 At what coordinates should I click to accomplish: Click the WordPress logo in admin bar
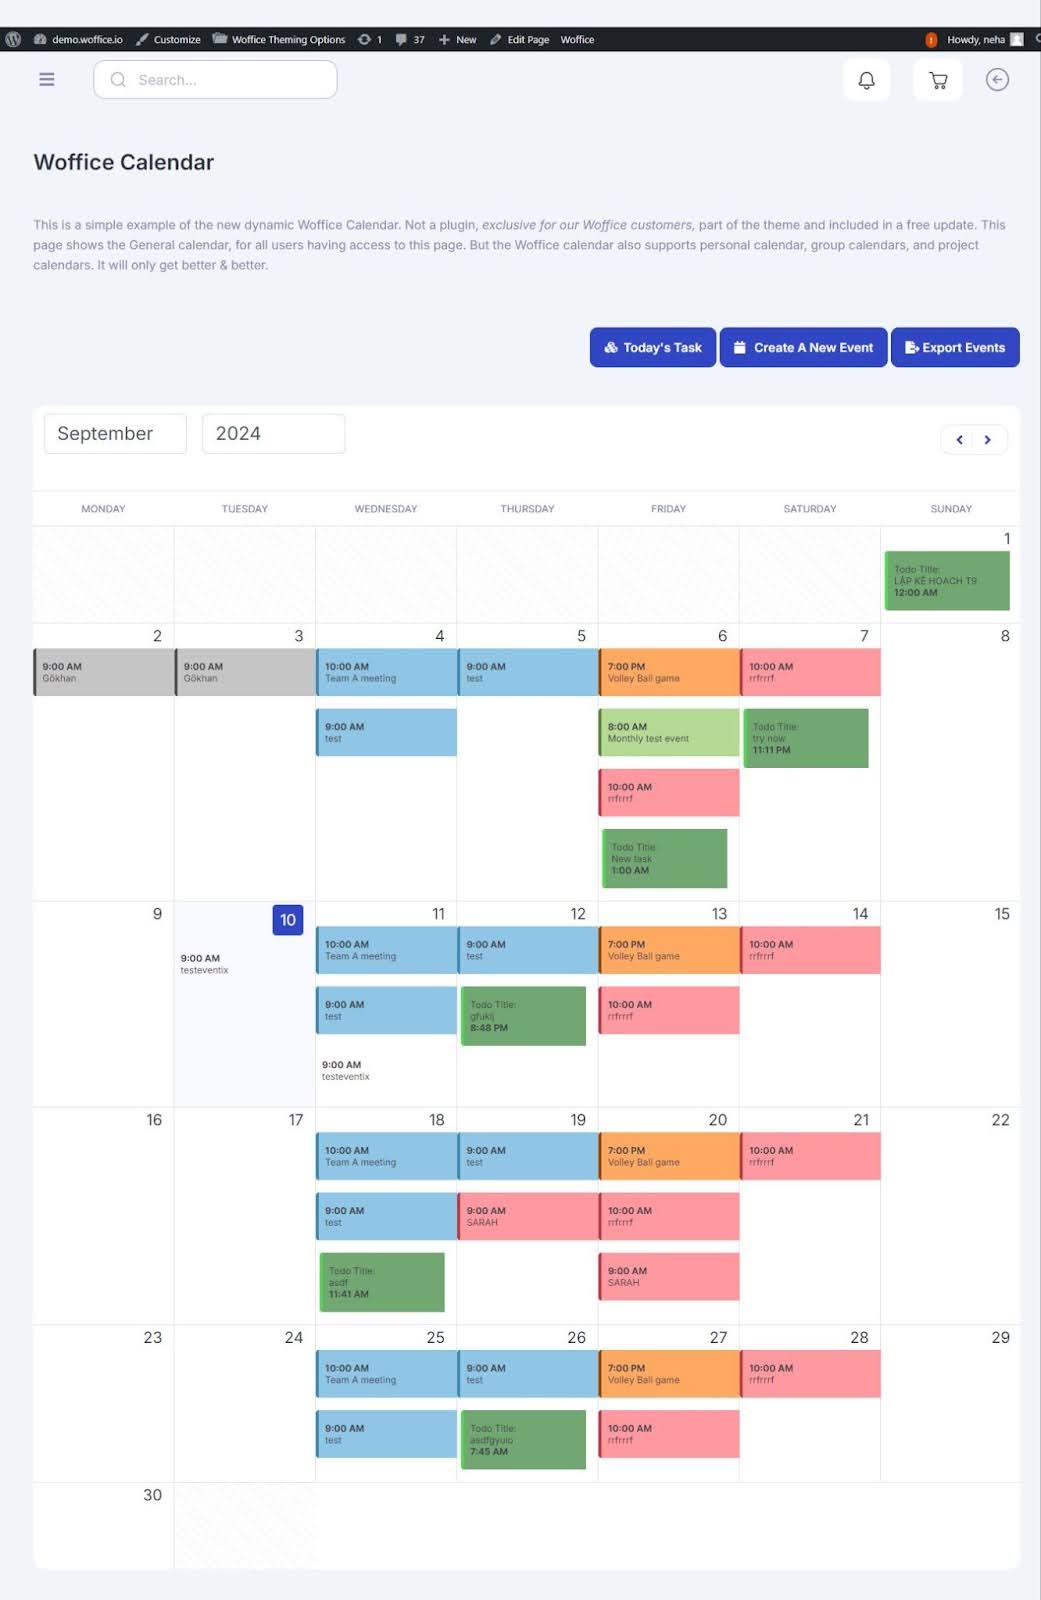pos(13,39)
